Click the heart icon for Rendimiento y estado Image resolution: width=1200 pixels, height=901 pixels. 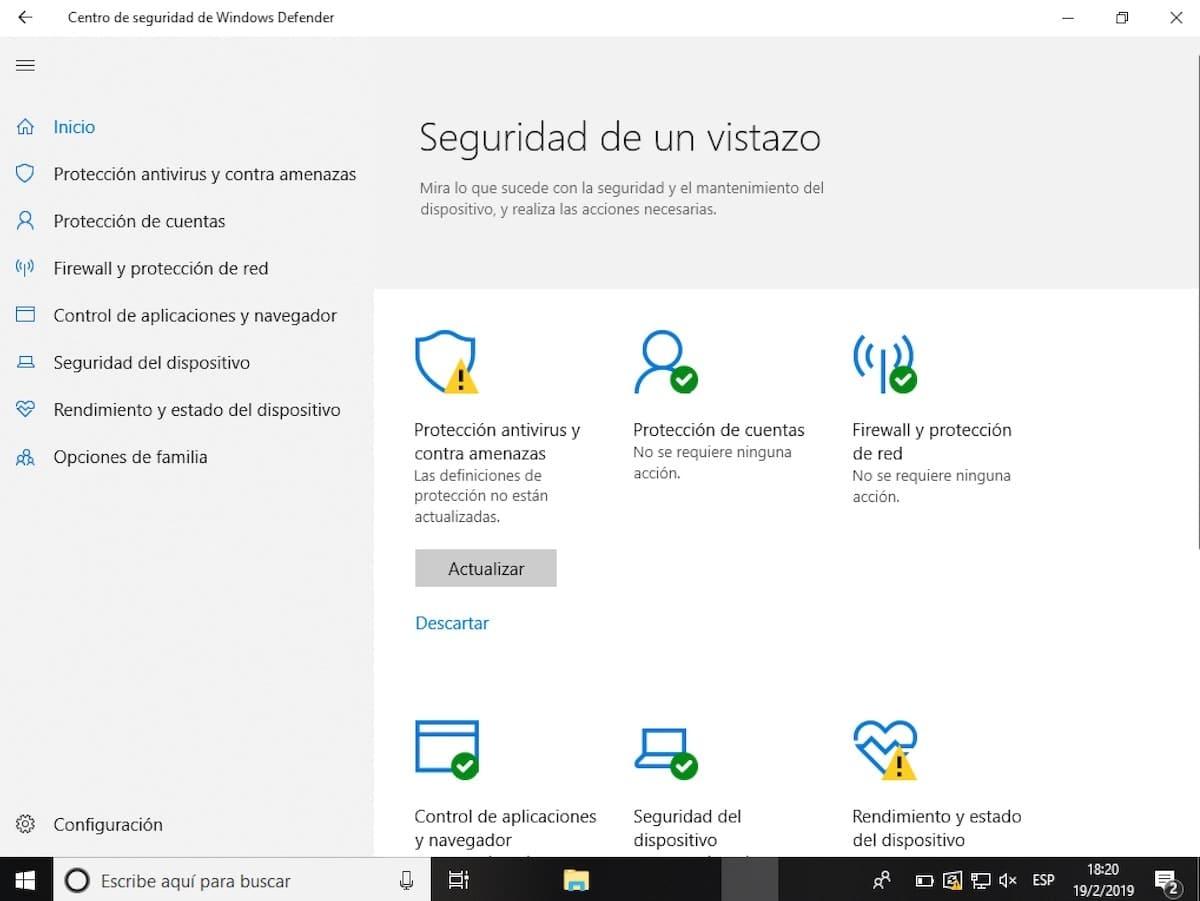pyautogui.click(x=25, y=409)
